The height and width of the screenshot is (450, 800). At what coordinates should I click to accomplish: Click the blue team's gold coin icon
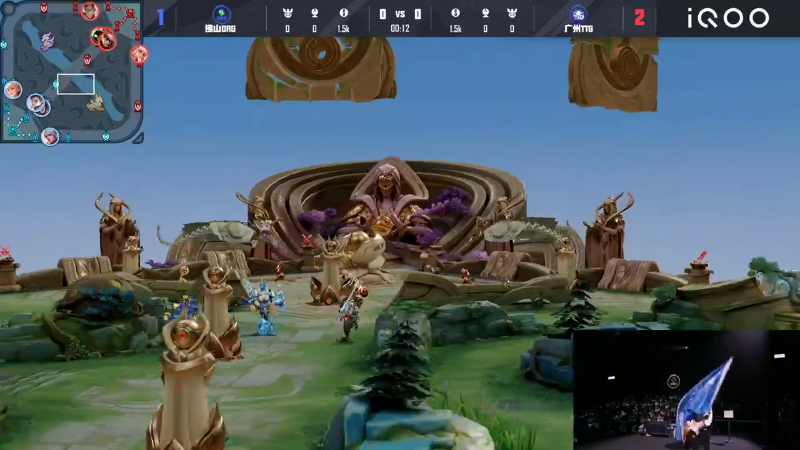click(344, 13)
